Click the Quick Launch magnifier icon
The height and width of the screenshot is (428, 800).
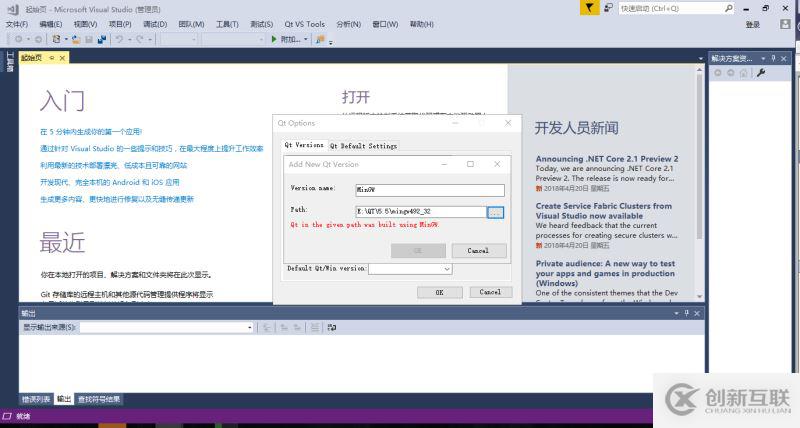click(x=729, y=8)
